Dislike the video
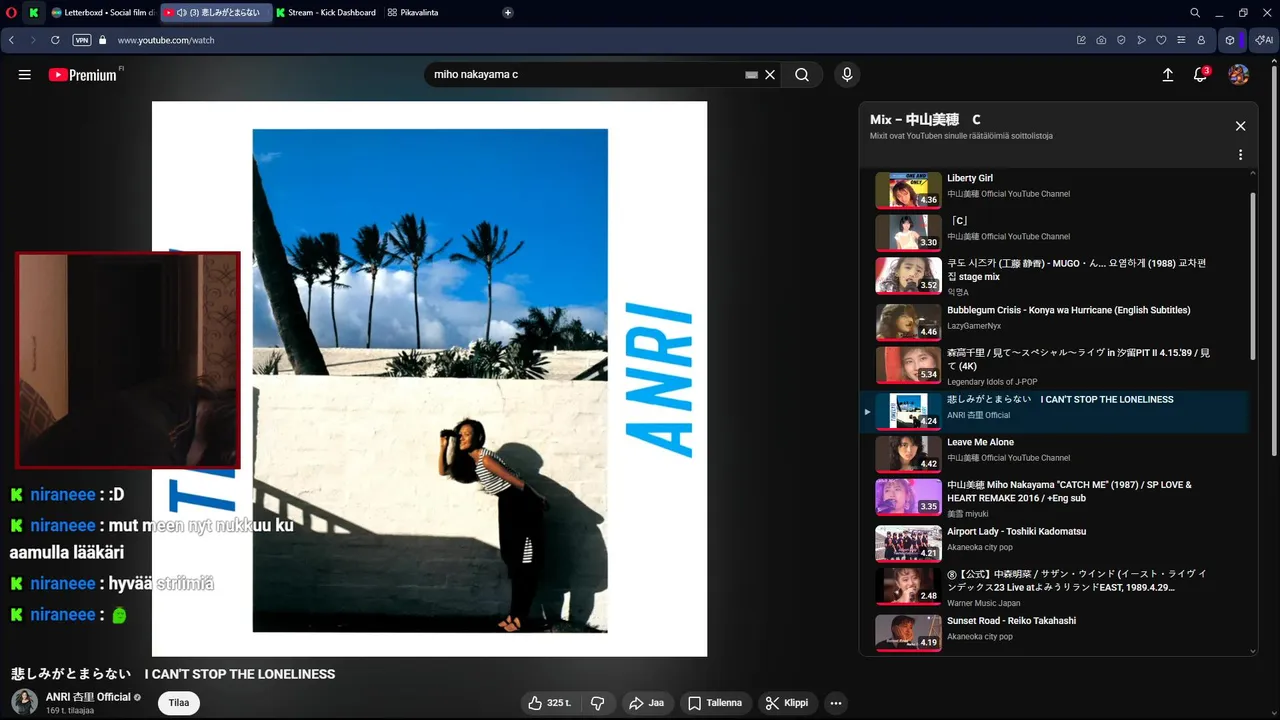 pyautogui.click(x=598, y=703)
